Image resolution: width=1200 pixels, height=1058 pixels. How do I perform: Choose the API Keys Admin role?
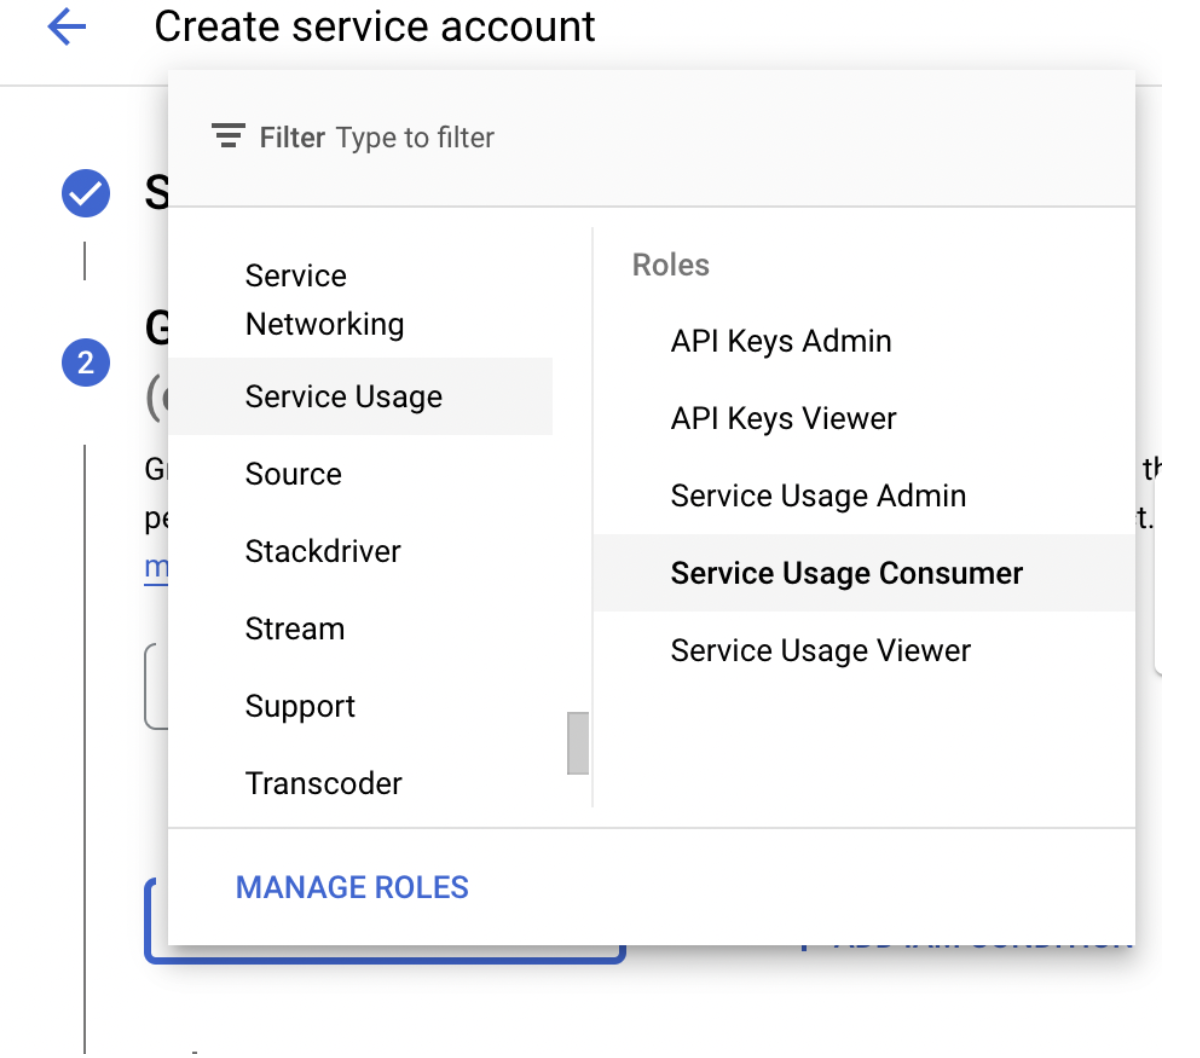781,341
